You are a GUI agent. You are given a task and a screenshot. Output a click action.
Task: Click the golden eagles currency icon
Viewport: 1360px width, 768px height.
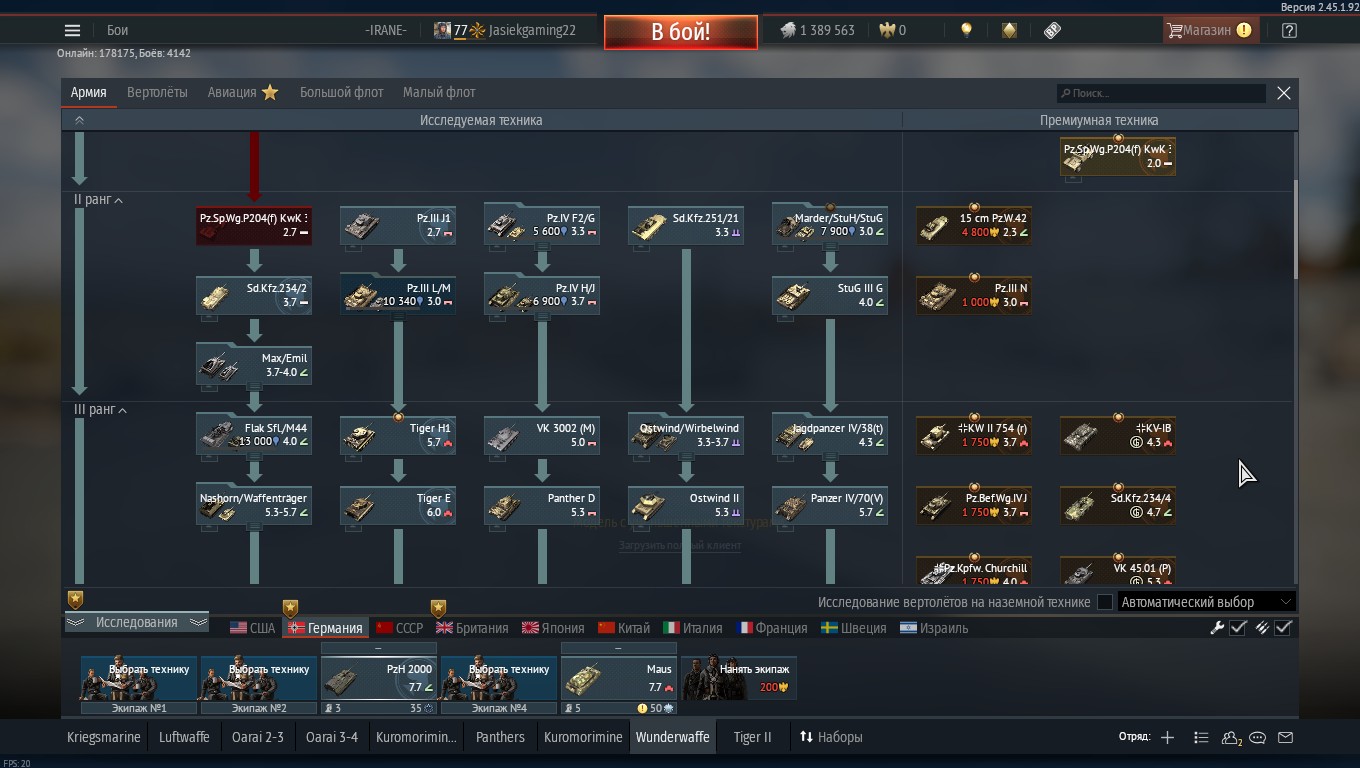coord(886,30)
